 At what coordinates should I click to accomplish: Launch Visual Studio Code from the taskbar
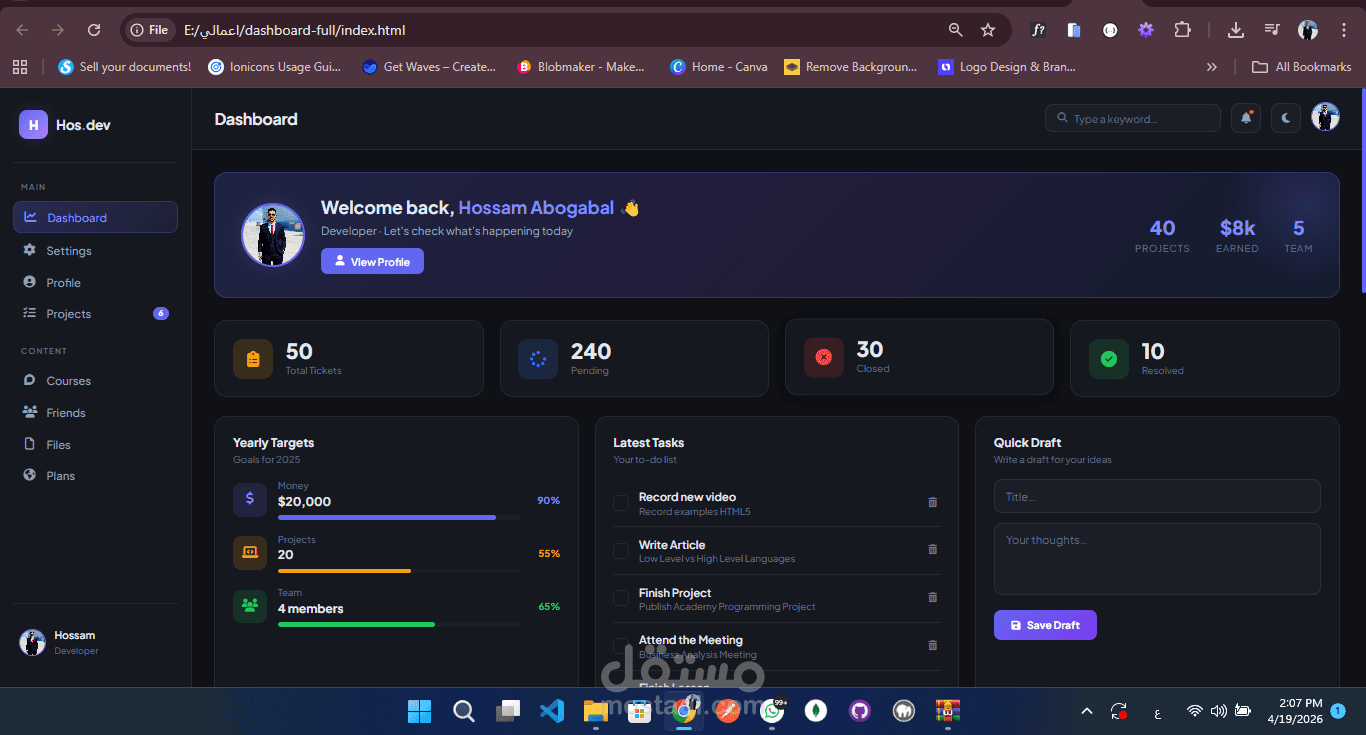pyautogui.click(x=551, y=711)
